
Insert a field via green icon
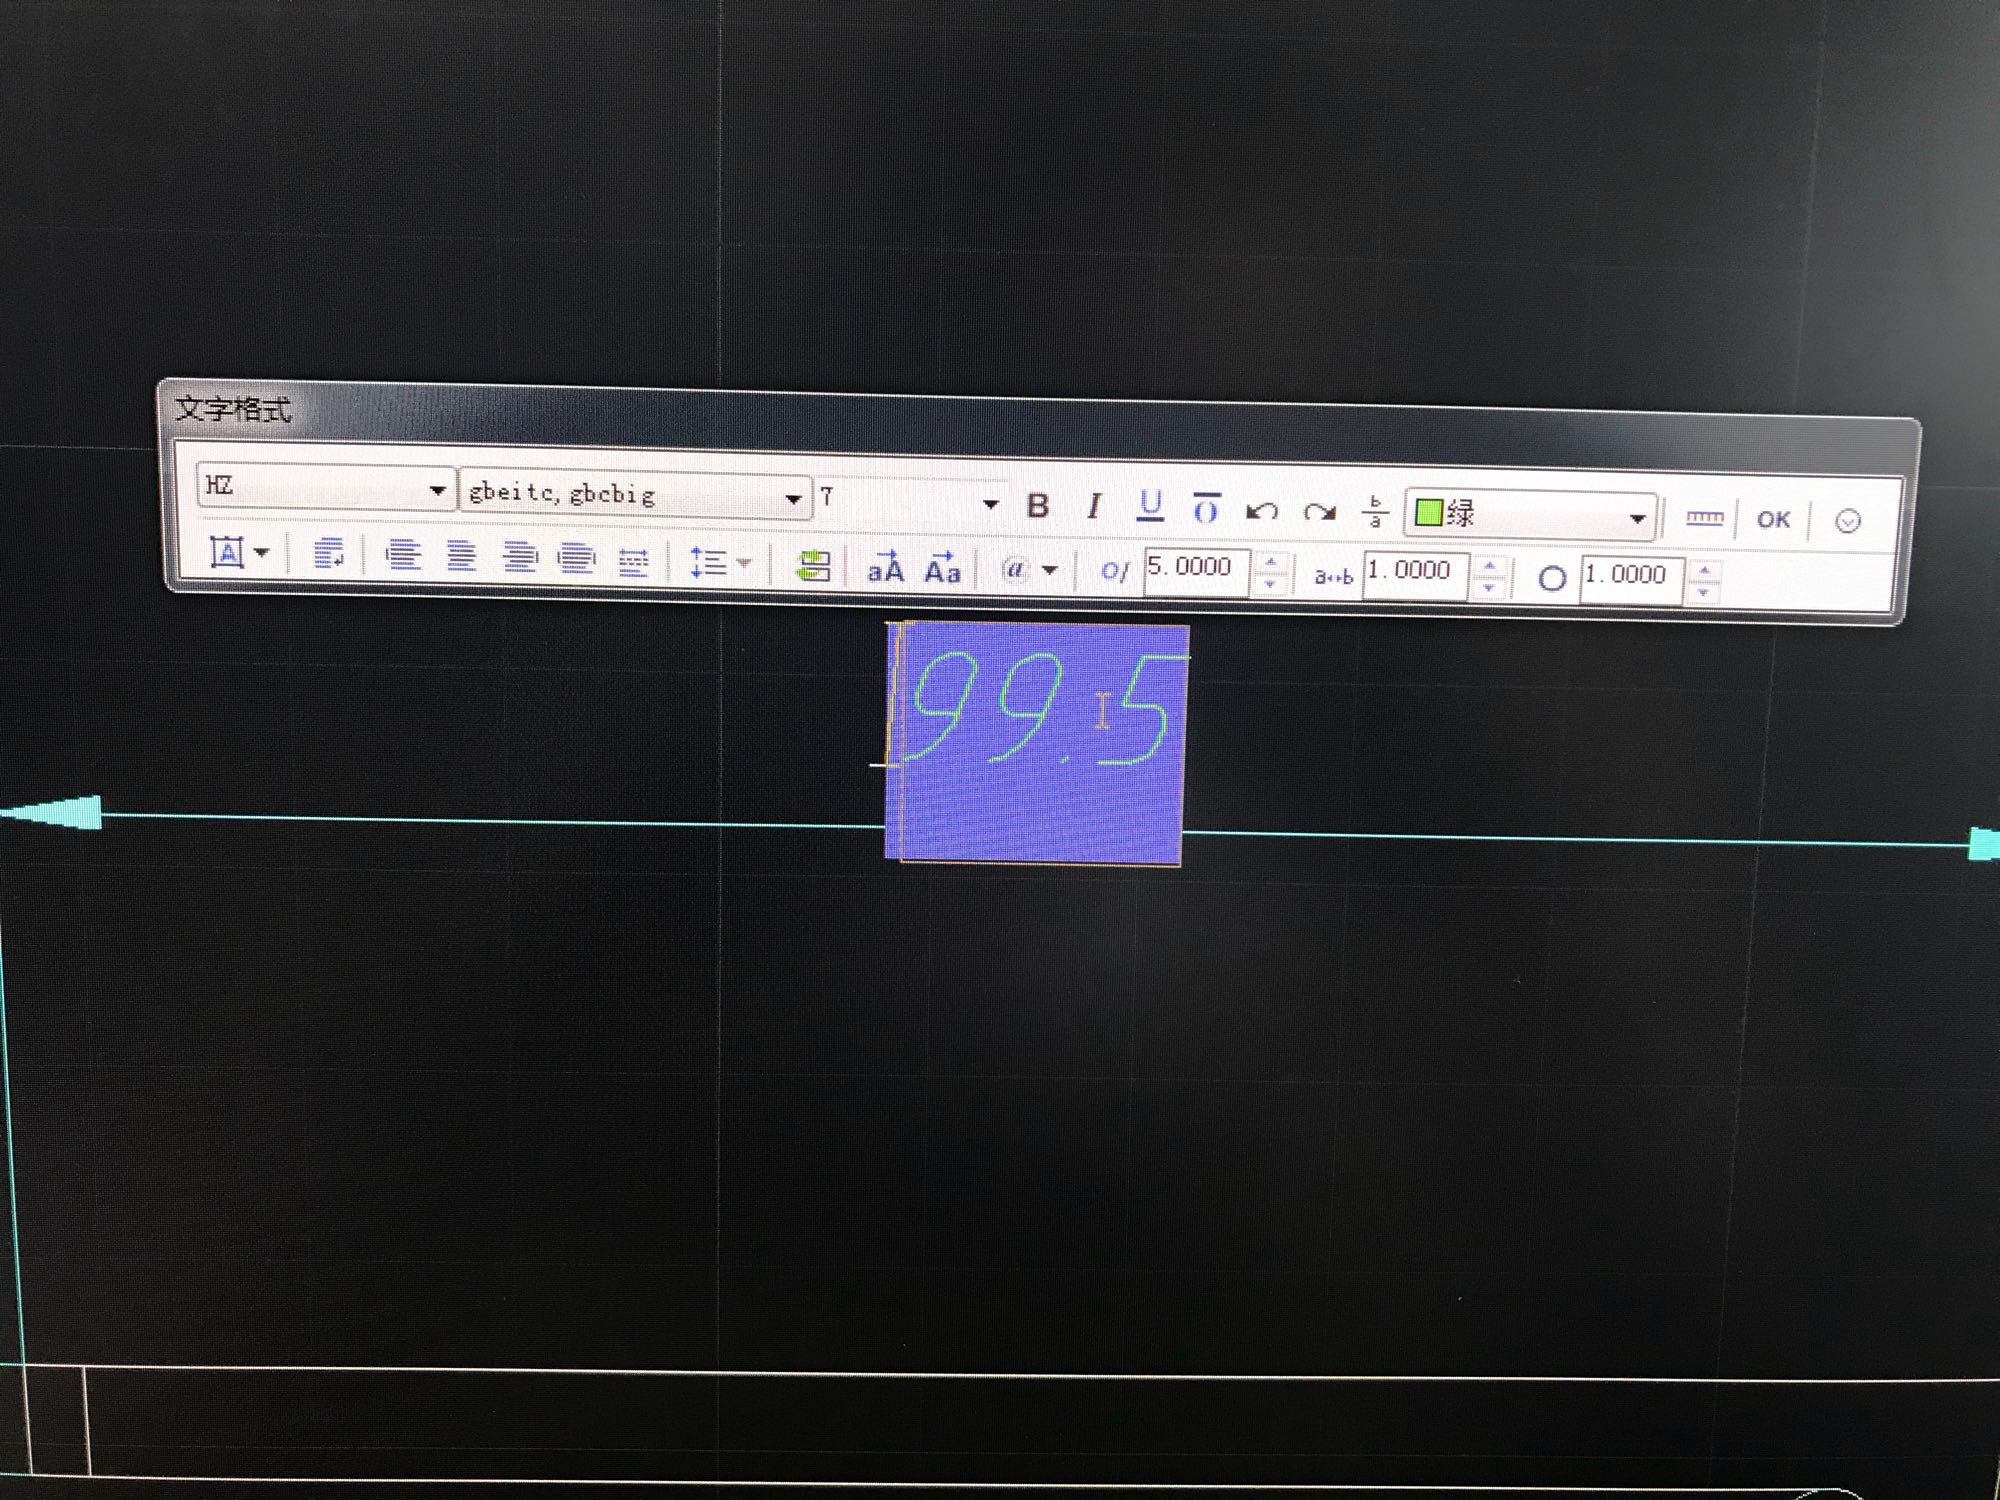pyautogui.click(x=813, y=566)
